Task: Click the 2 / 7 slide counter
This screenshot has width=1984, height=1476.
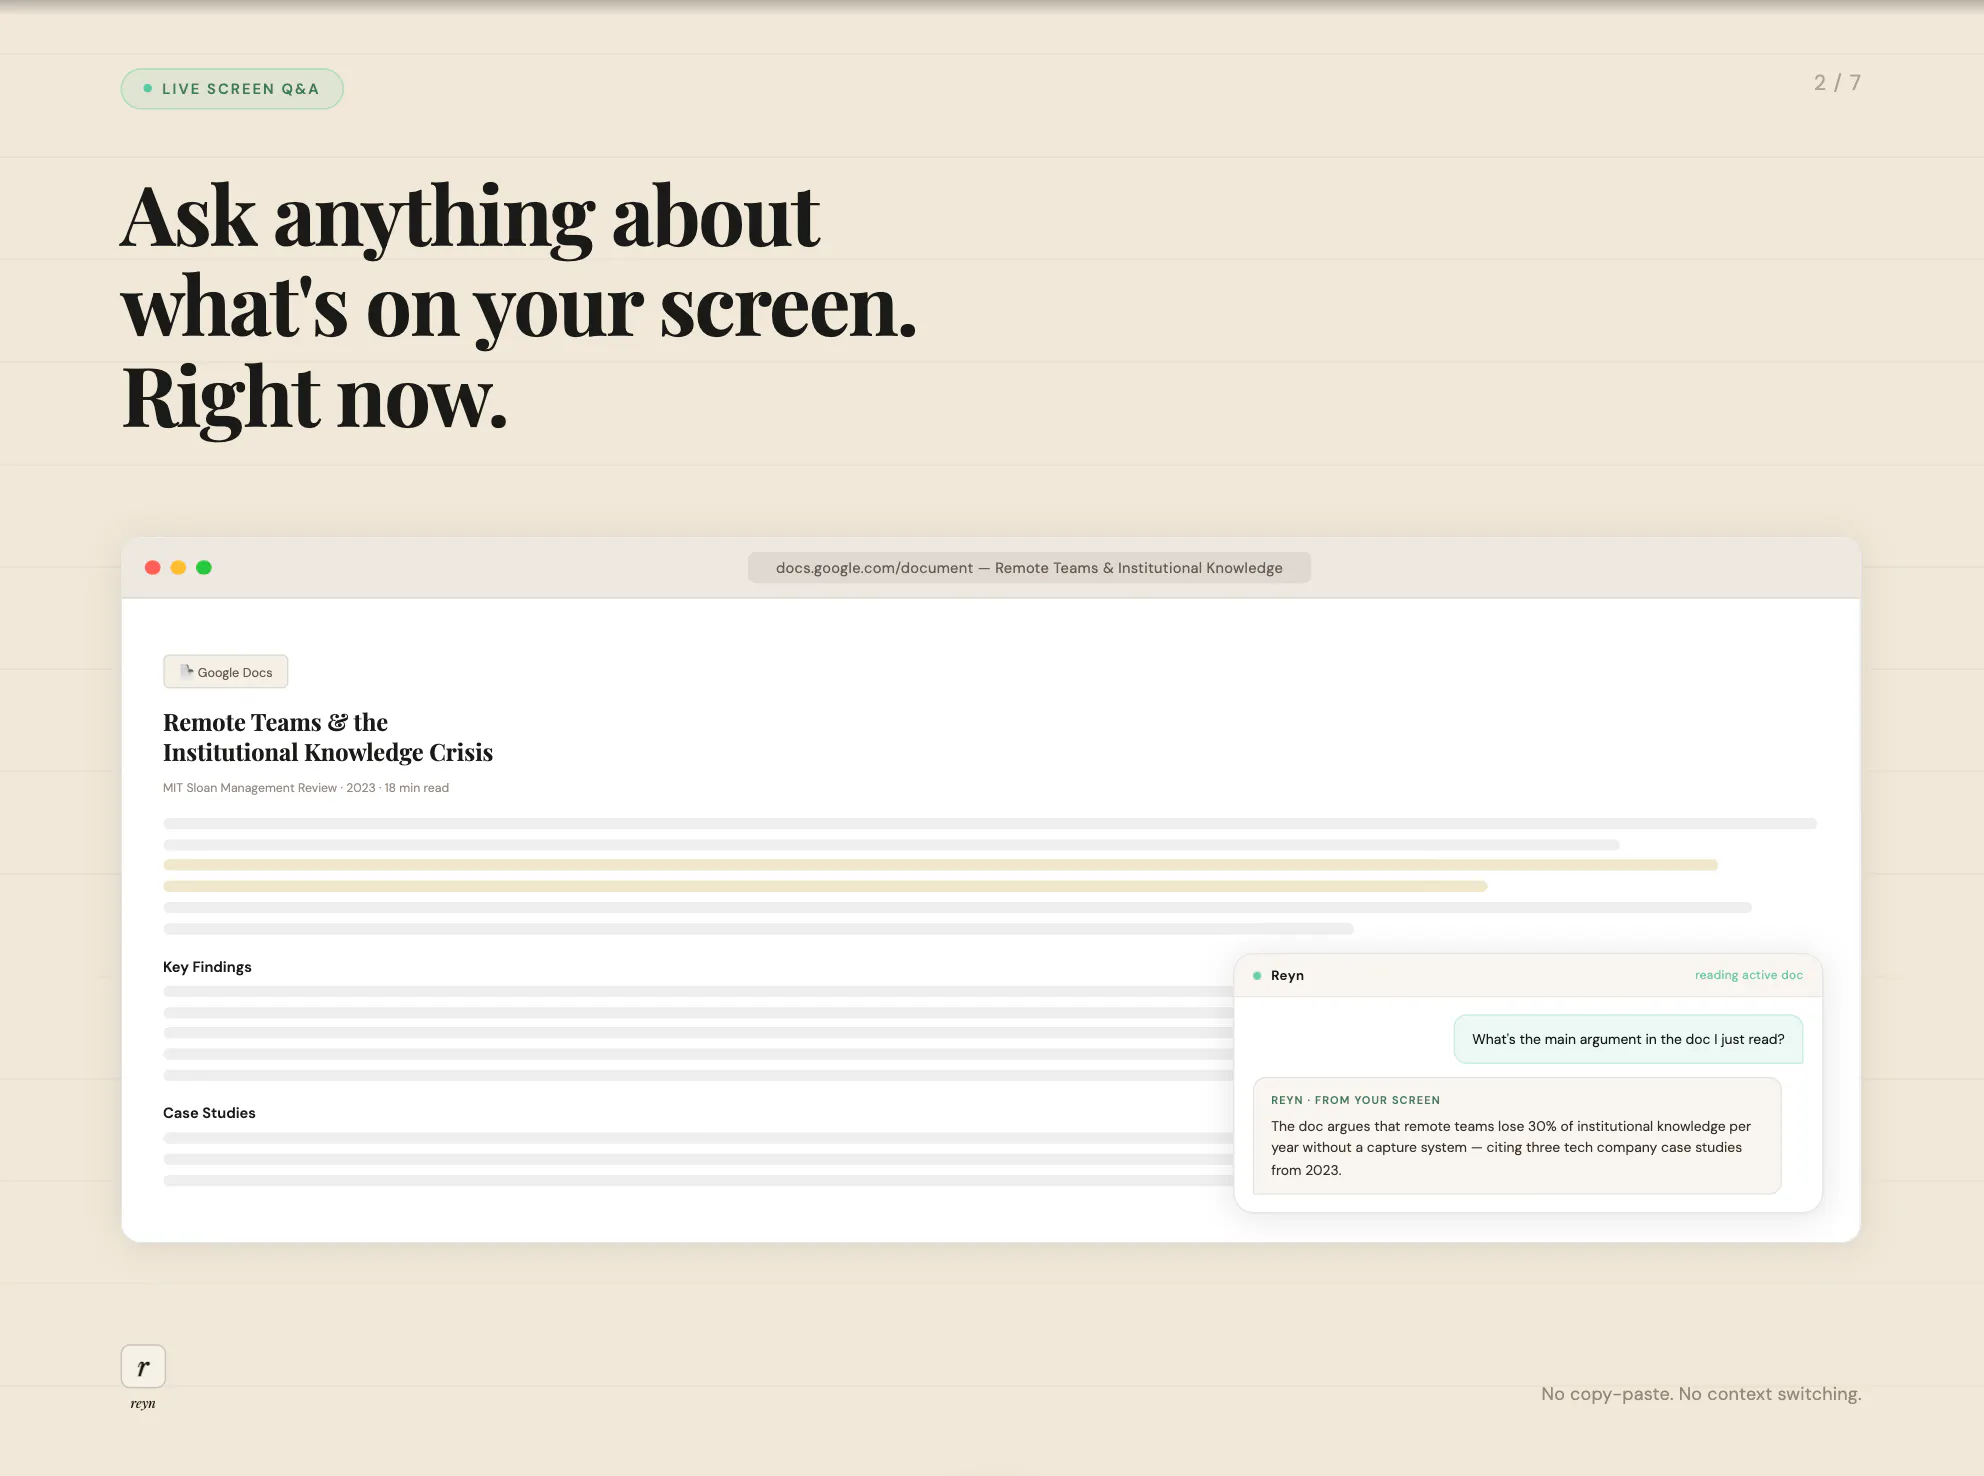Action: pyautogui.click(x=1837, y=83)
